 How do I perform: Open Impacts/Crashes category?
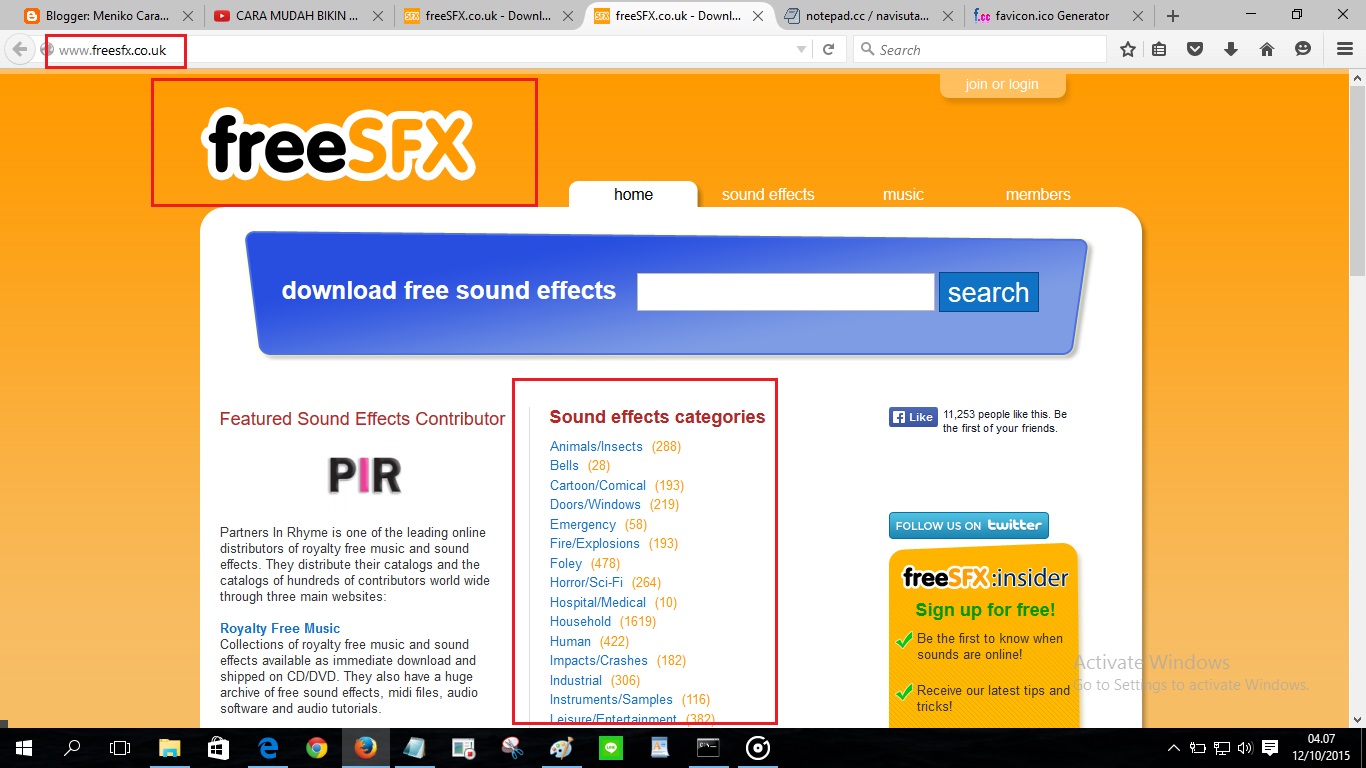[x=599, y=660]
